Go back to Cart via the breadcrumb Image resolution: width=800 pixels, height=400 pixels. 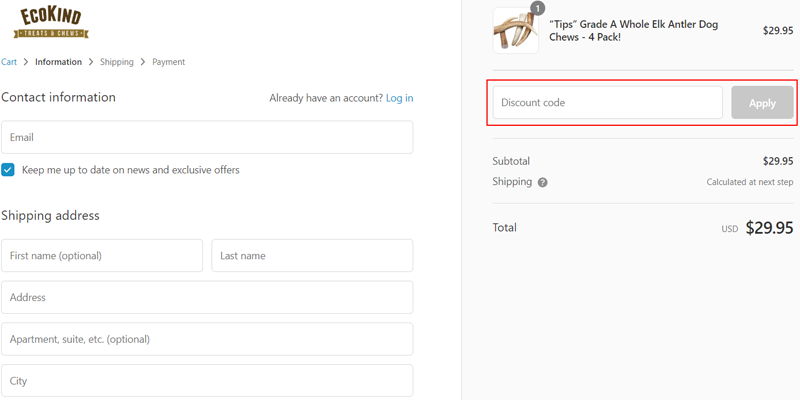9,62
